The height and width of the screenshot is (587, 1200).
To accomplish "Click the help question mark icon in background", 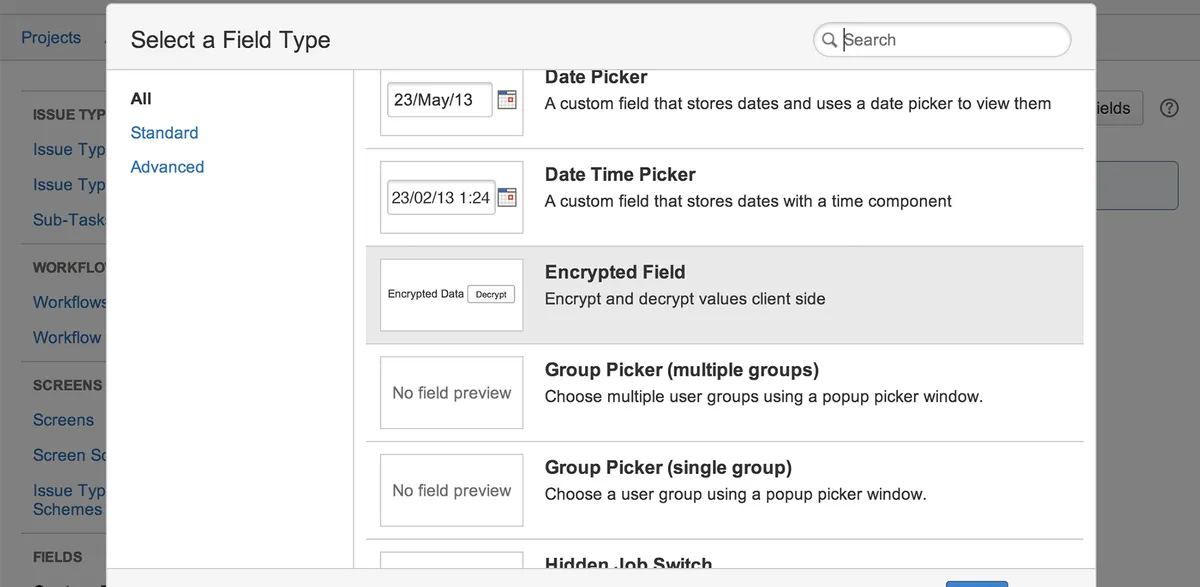I will coord(1169,108).
